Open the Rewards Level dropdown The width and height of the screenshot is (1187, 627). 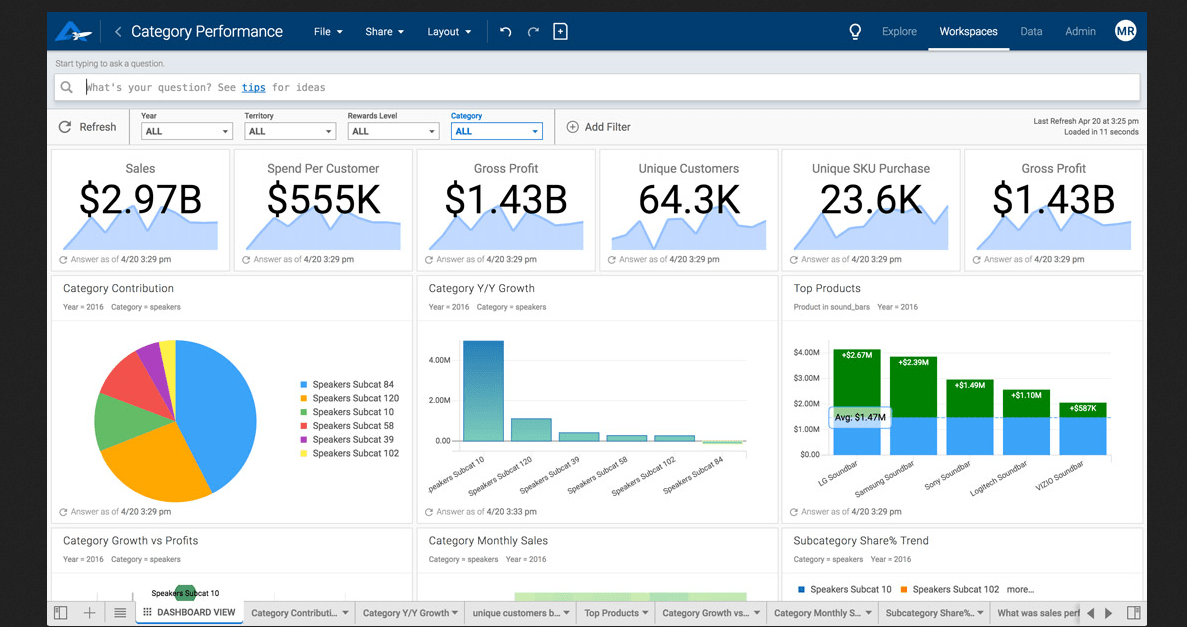(393, 131)
